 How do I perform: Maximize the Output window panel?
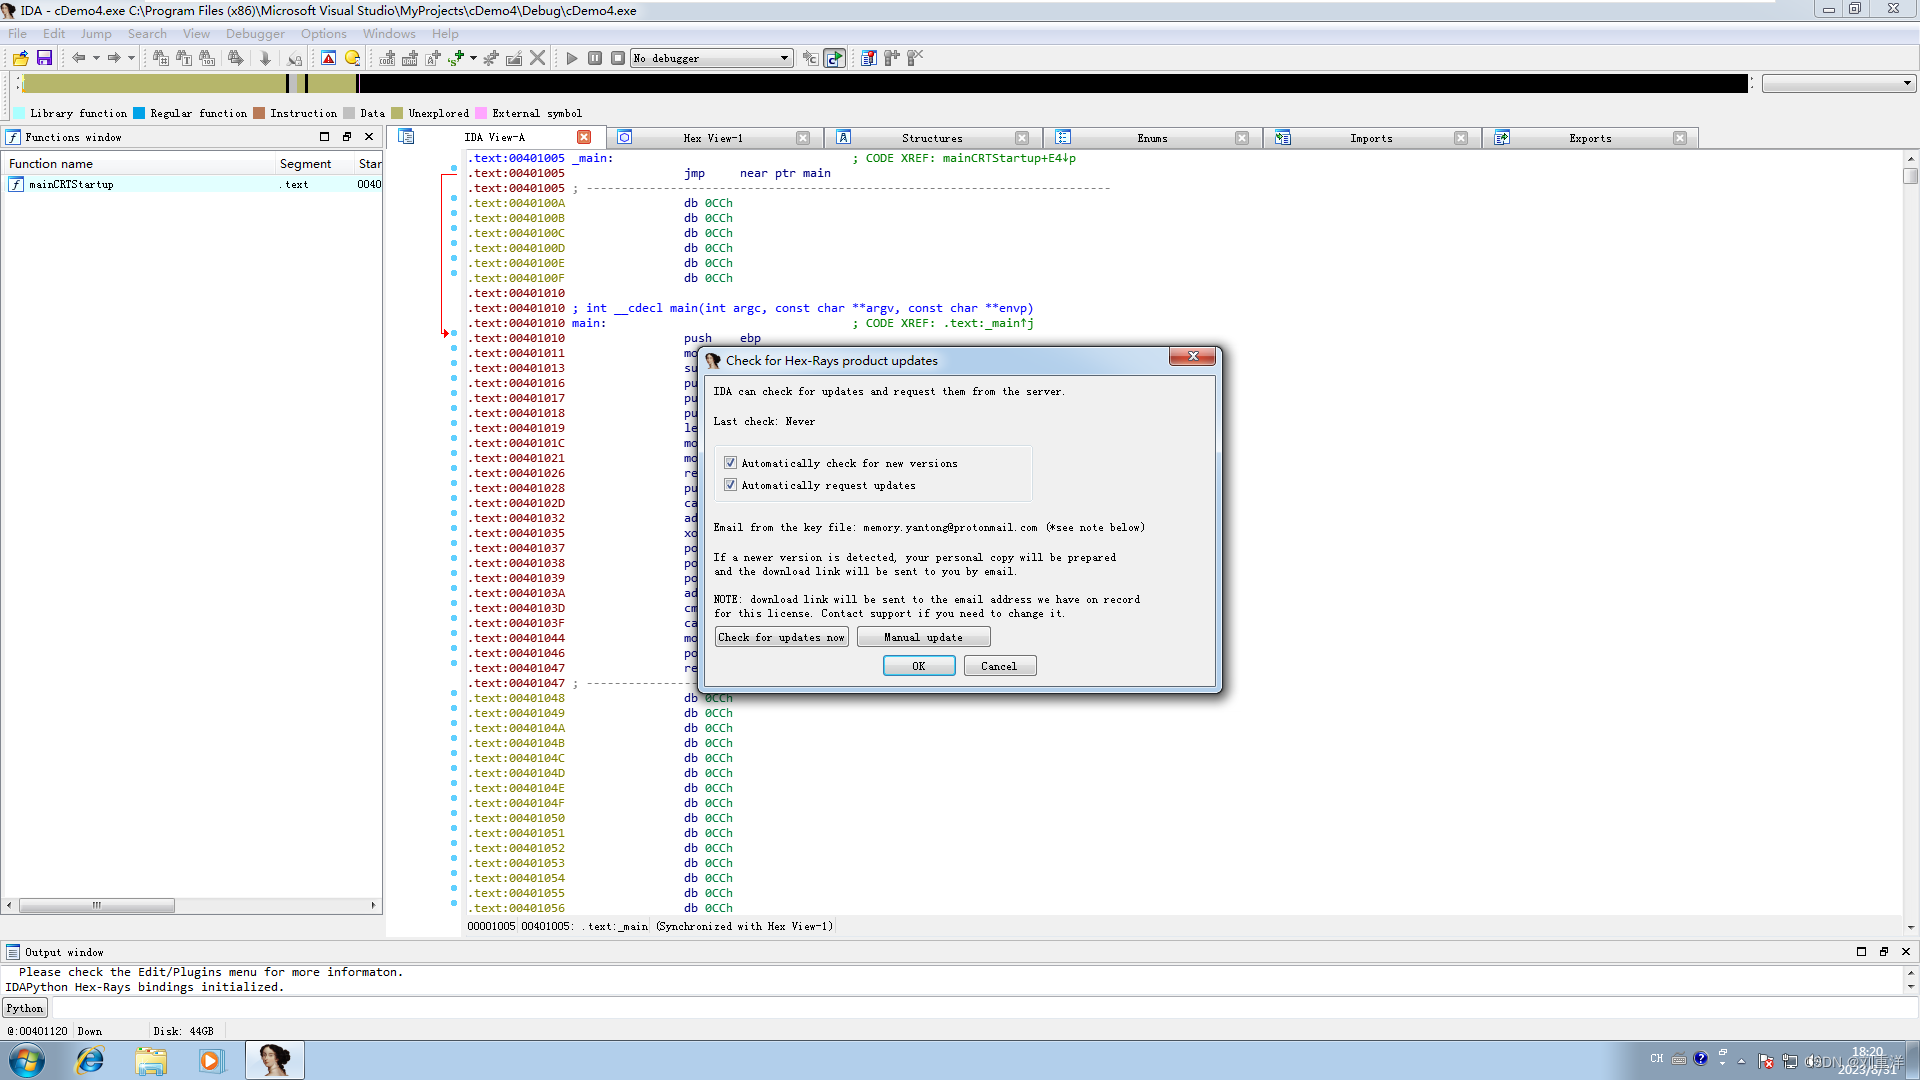click(x=1861, y=952)
